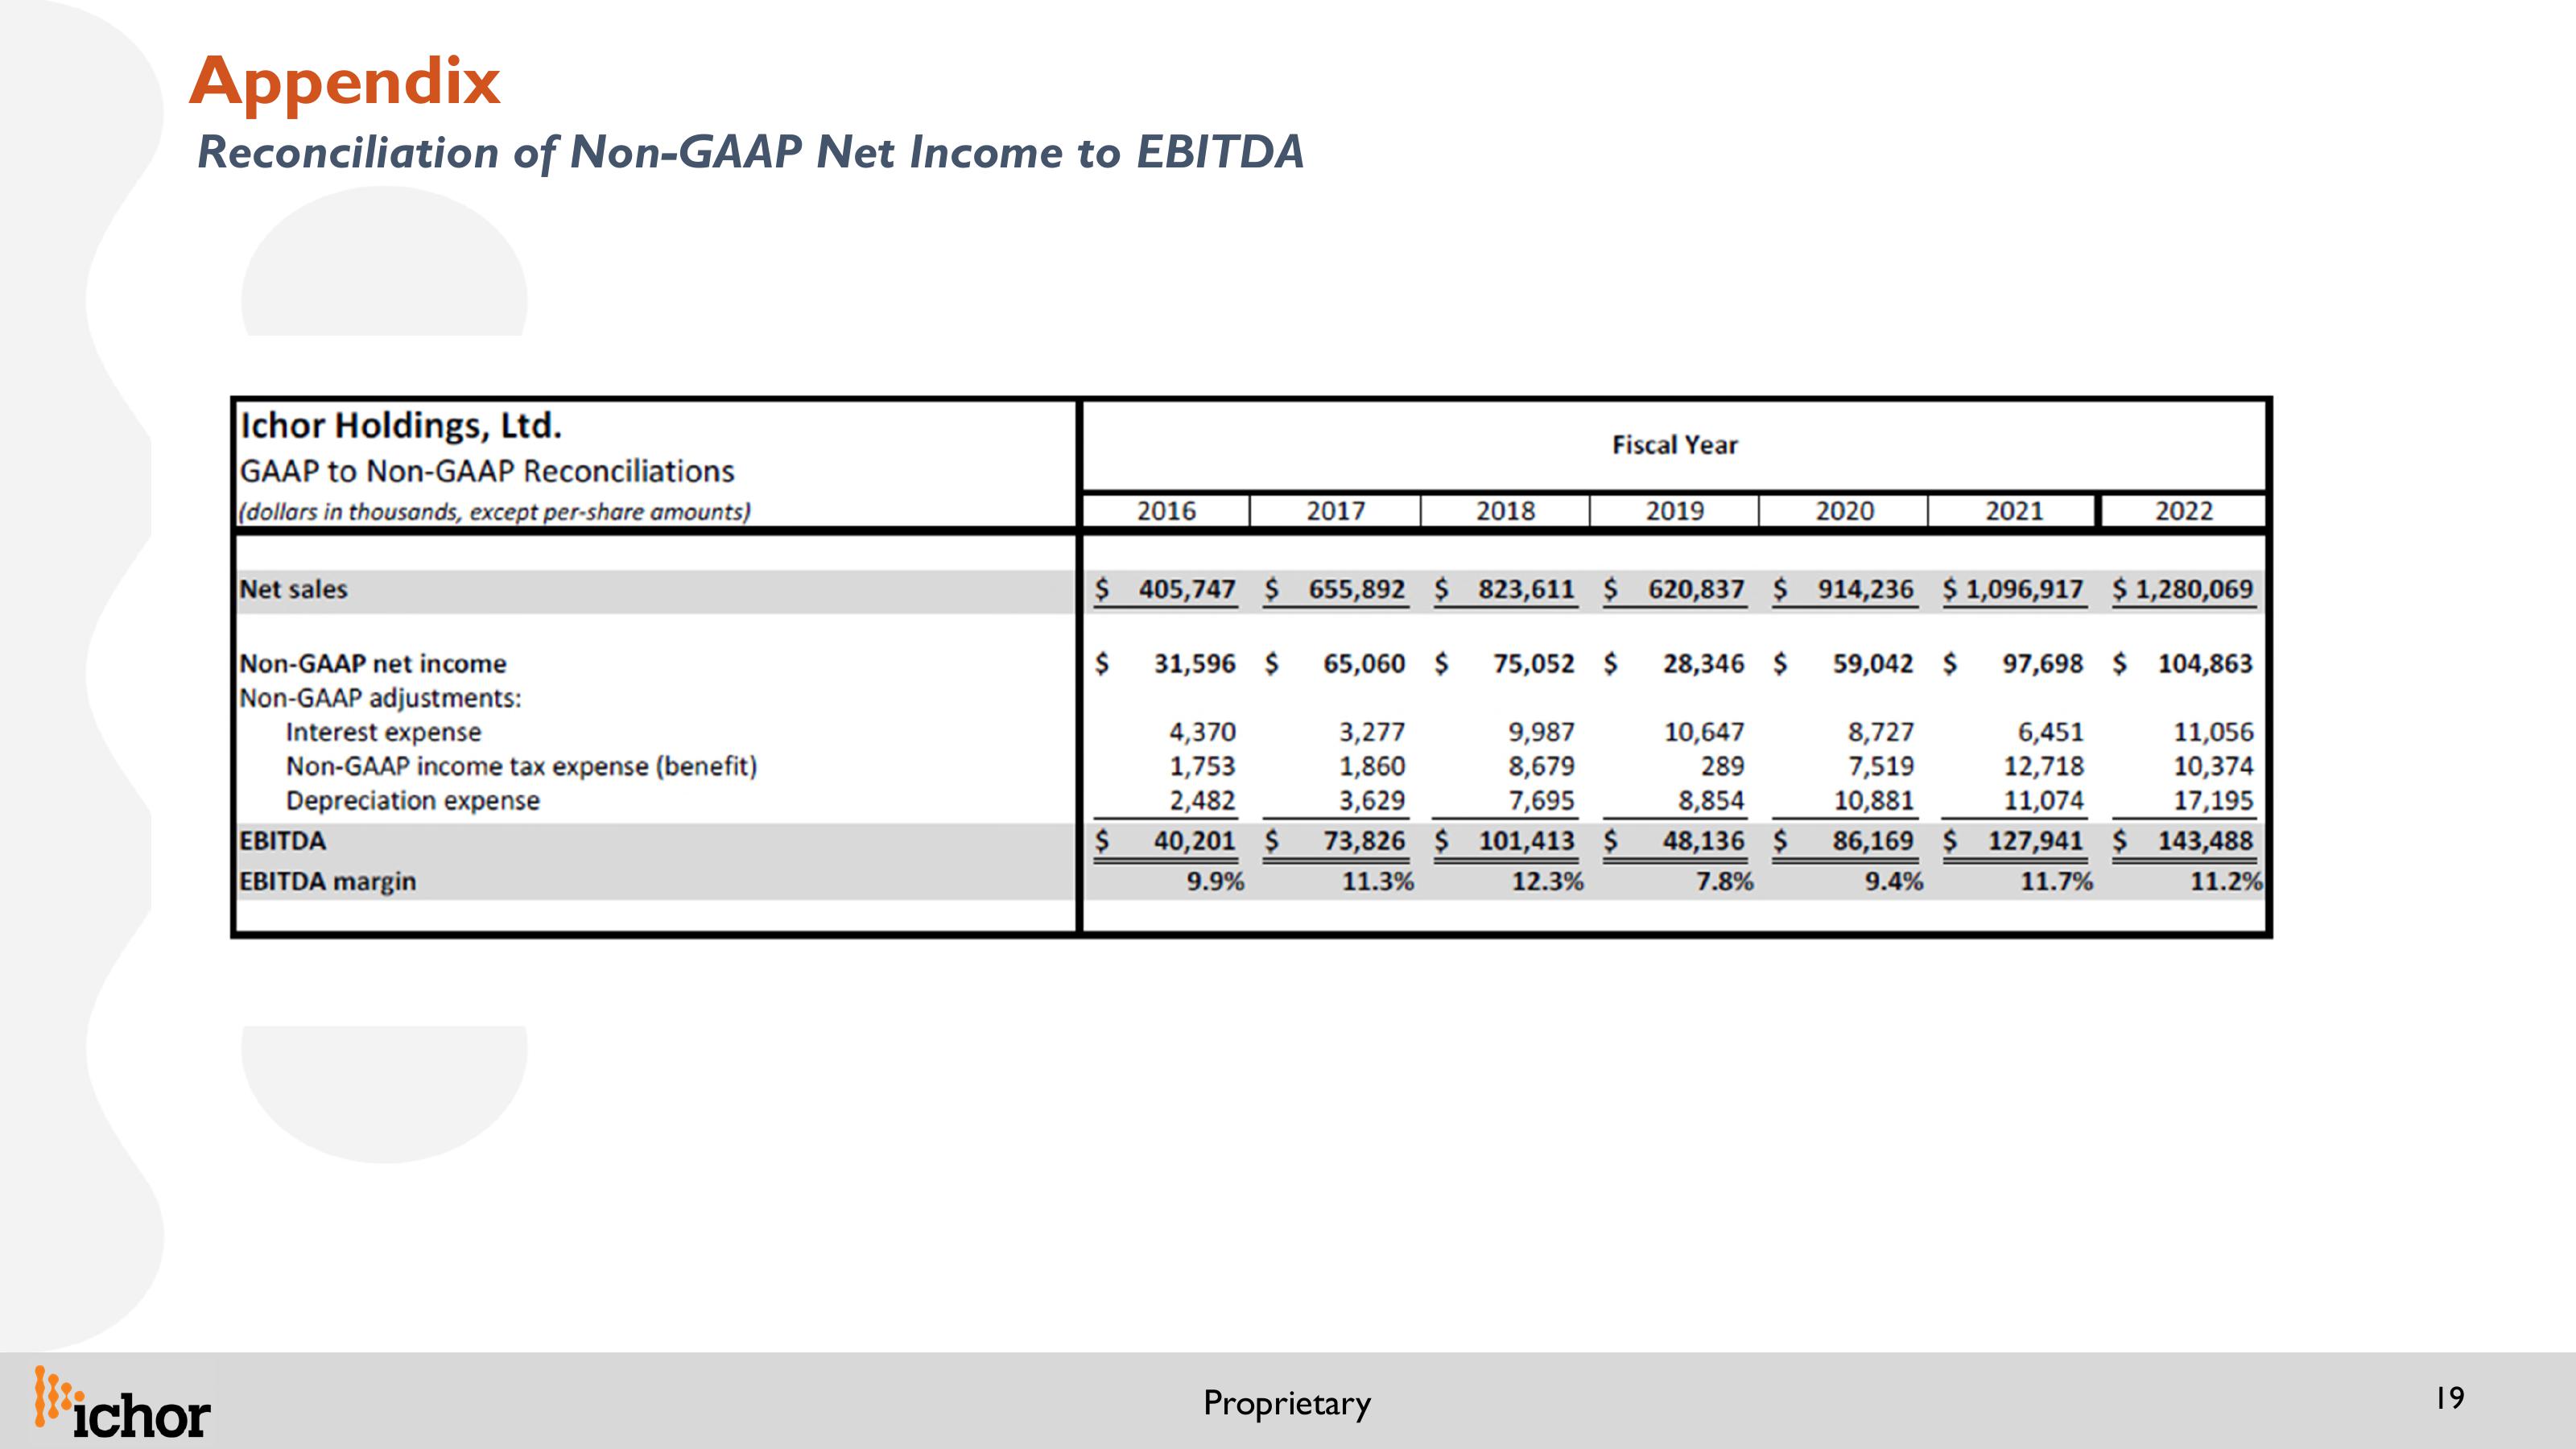Select the Appendix slide title
The image size is (2576, 1449).
point(345,81)
